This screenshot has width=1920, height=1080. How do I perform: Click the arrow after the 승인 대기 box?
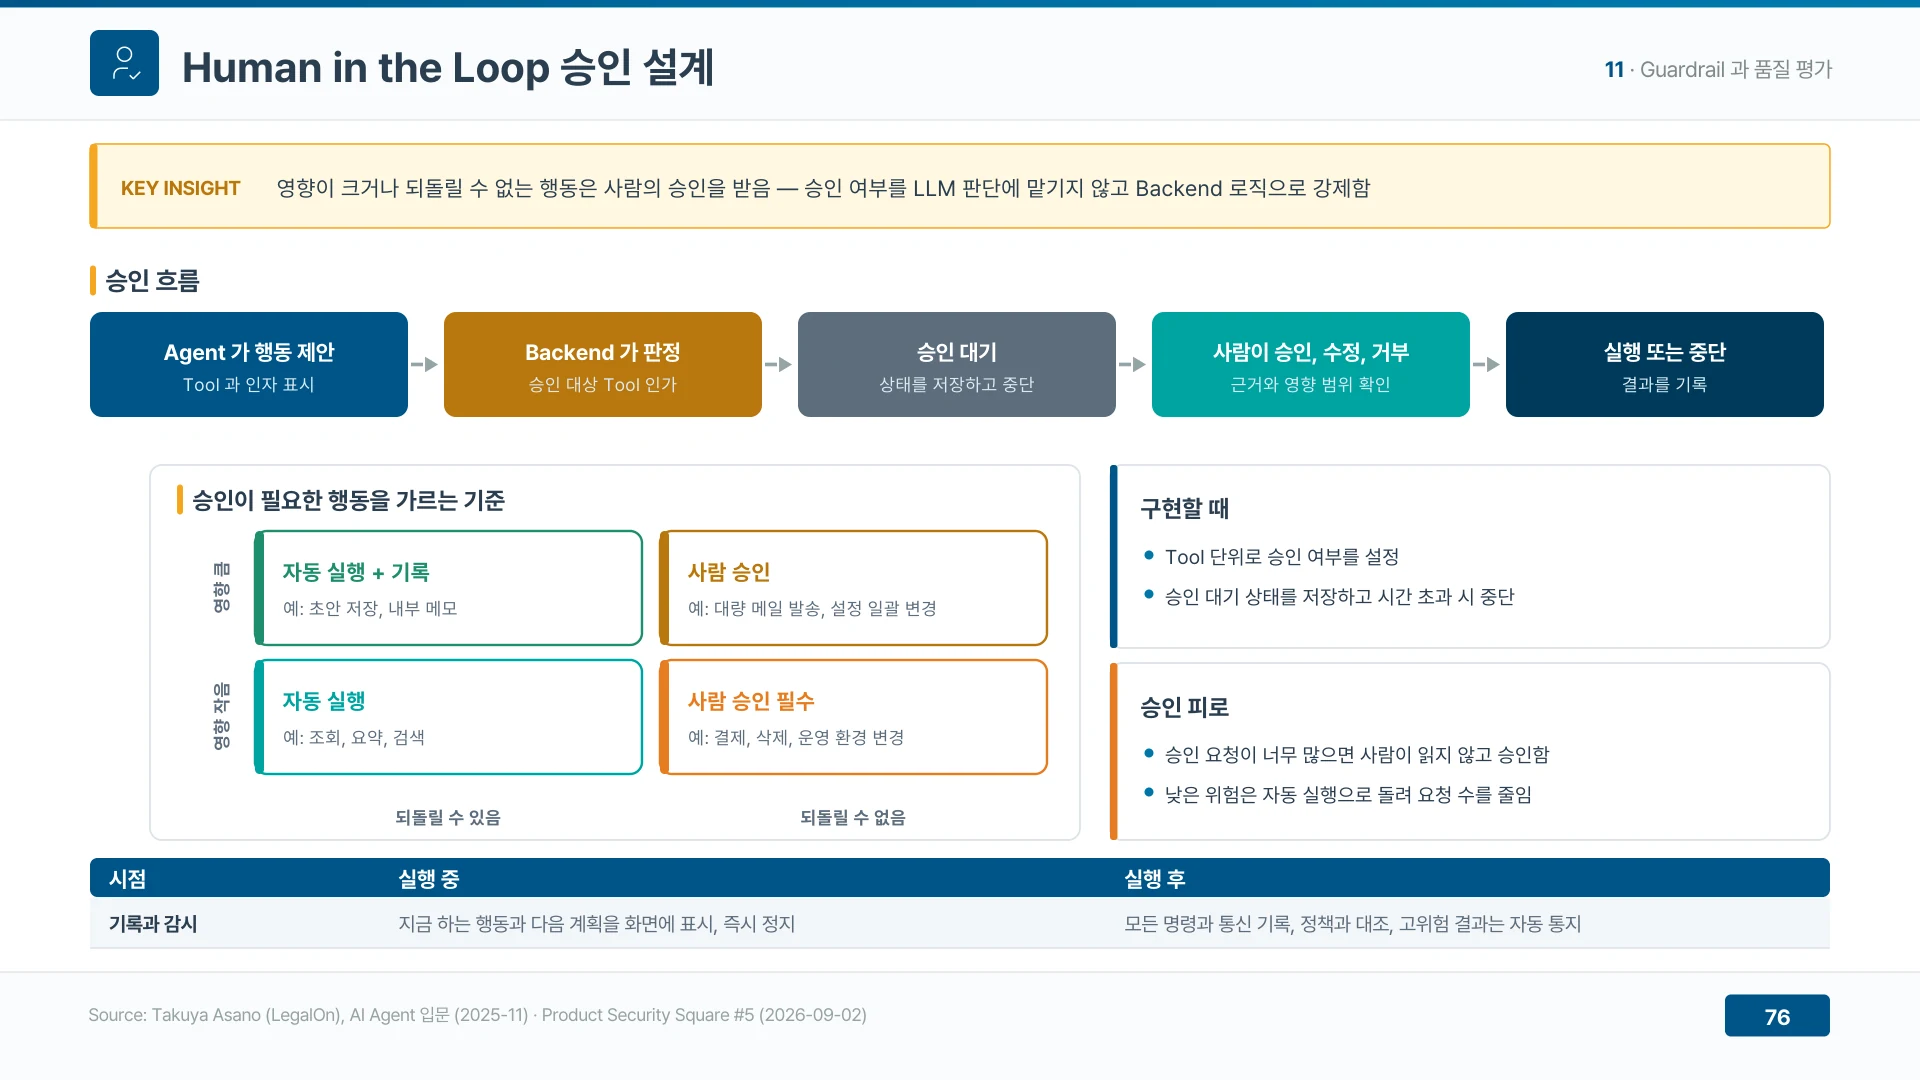point(1133,364)
